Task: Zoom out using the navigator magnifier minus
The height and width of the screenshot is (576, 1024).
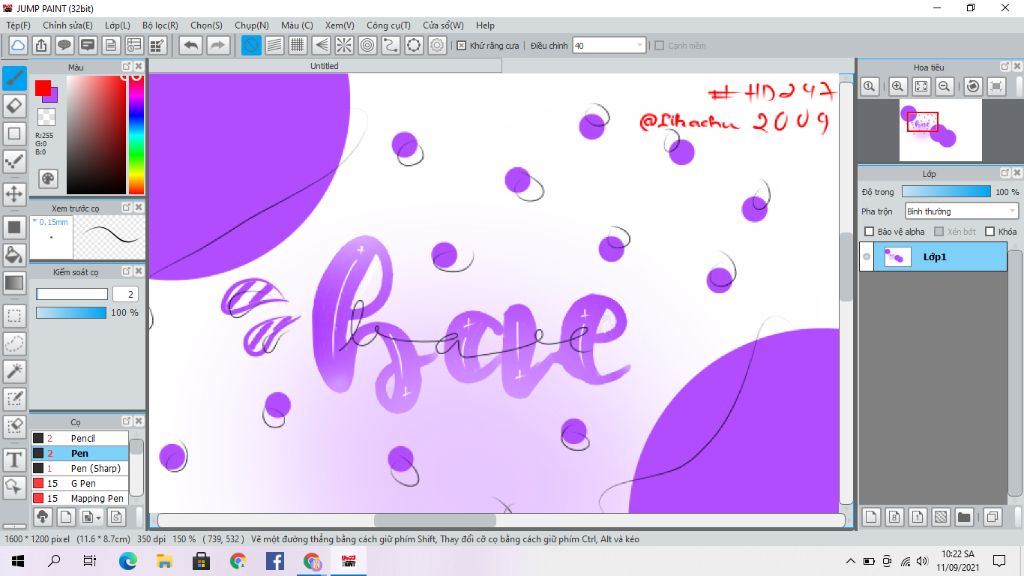Action: click(x=944, y=86)
